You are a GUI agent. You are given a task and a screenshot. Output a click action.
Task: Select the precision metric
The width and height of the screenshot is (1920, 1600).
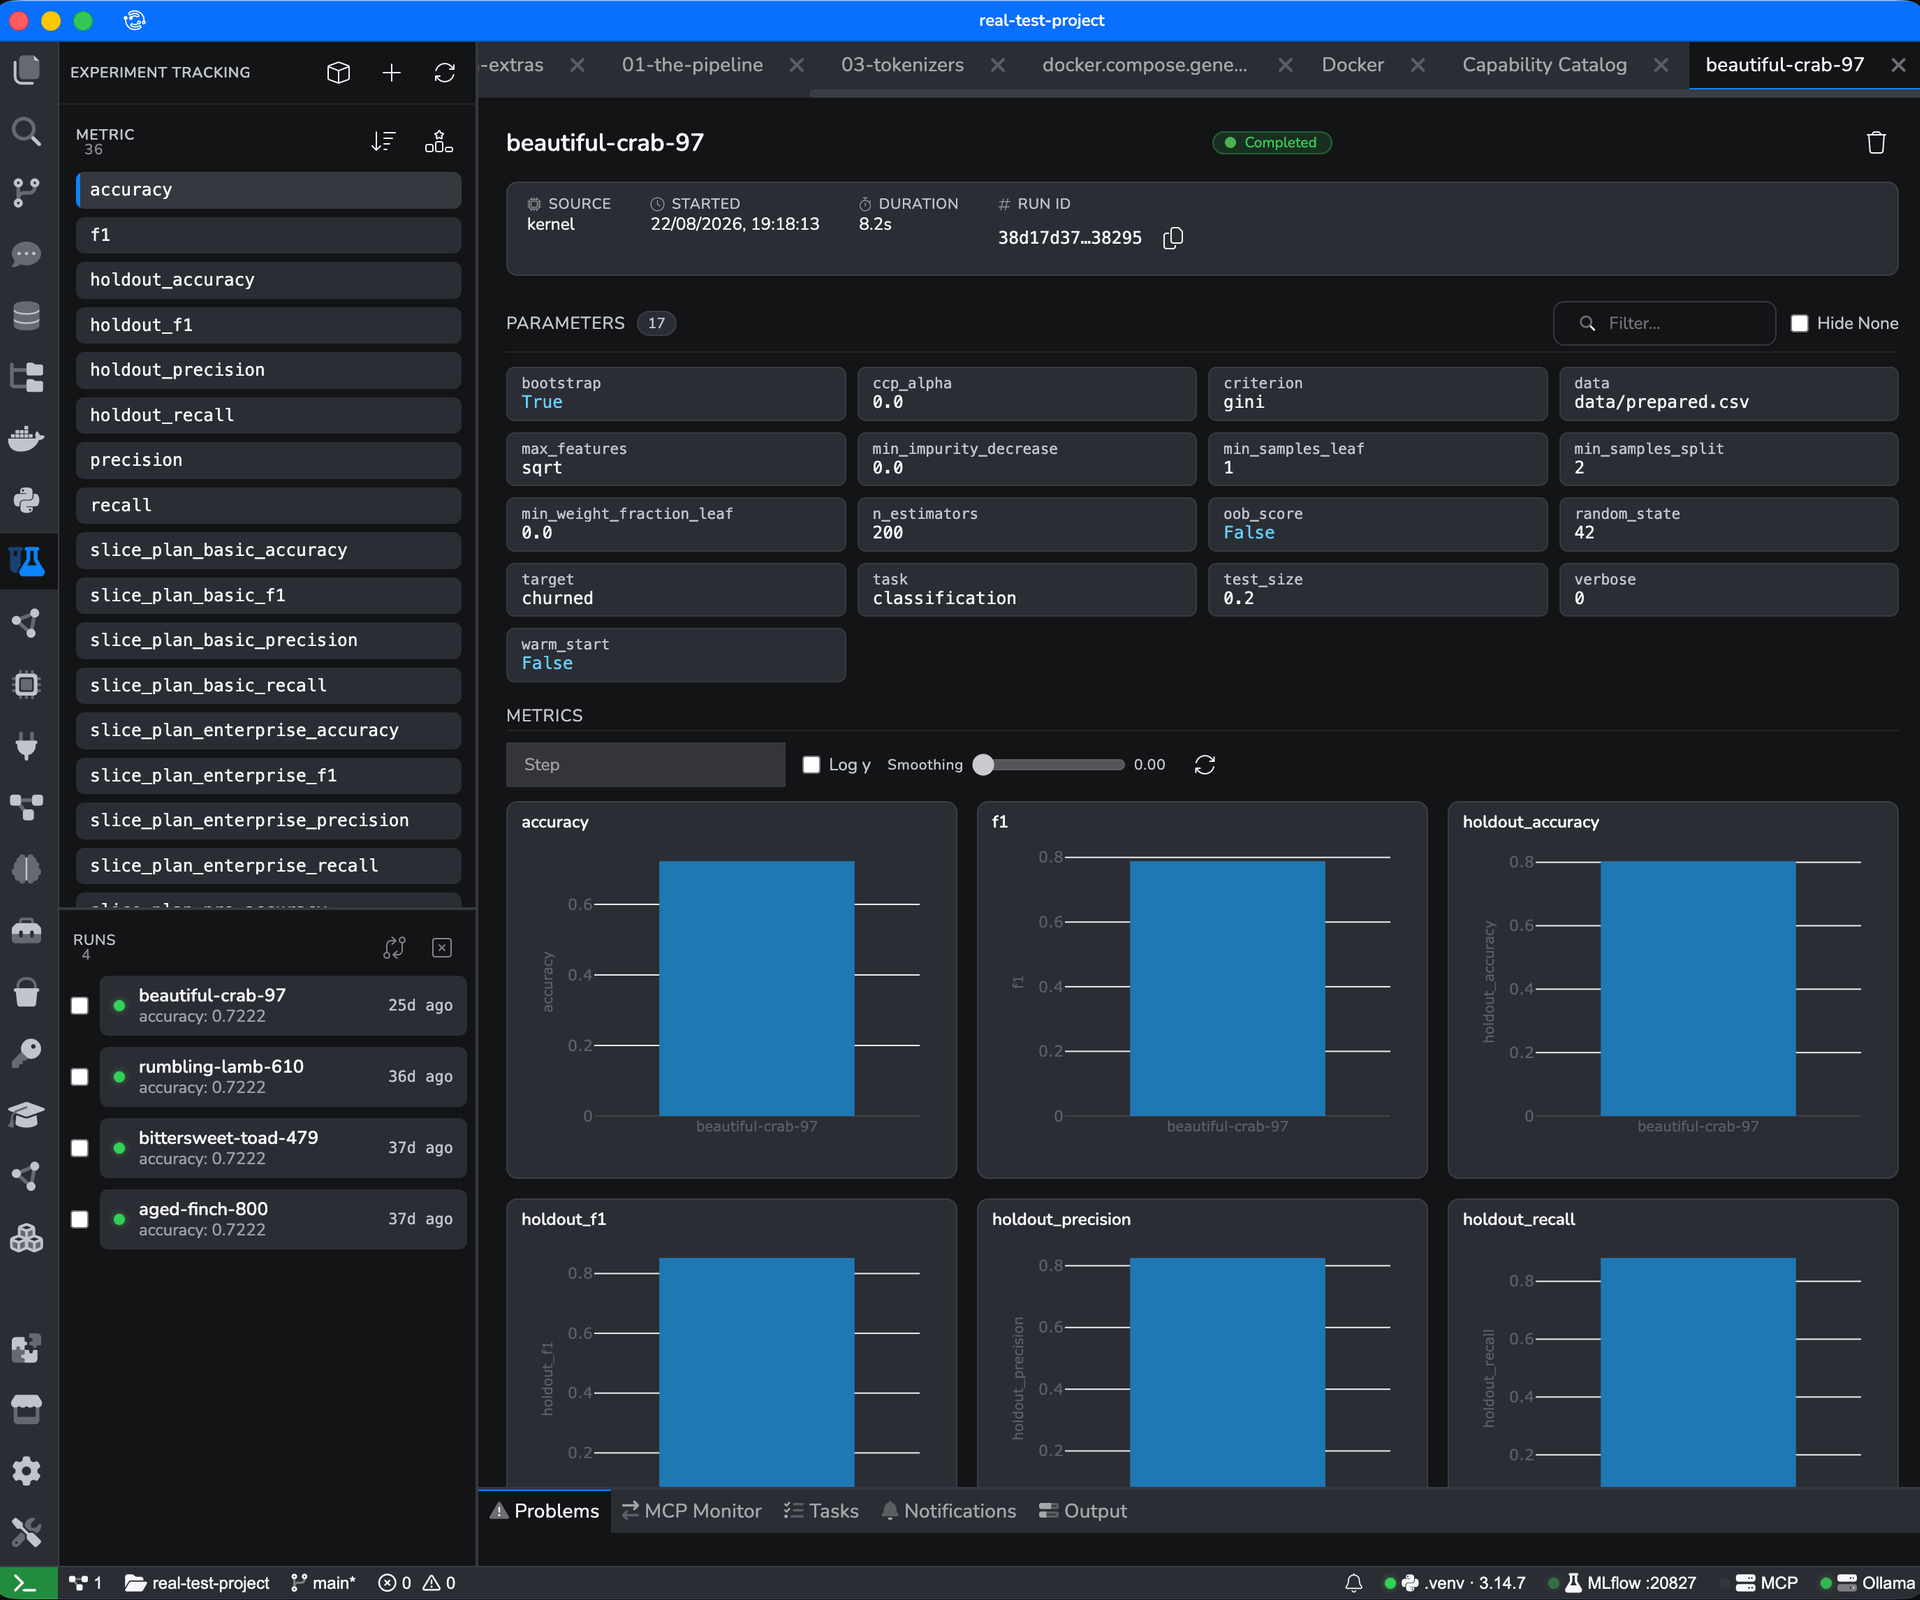[268, 460]
